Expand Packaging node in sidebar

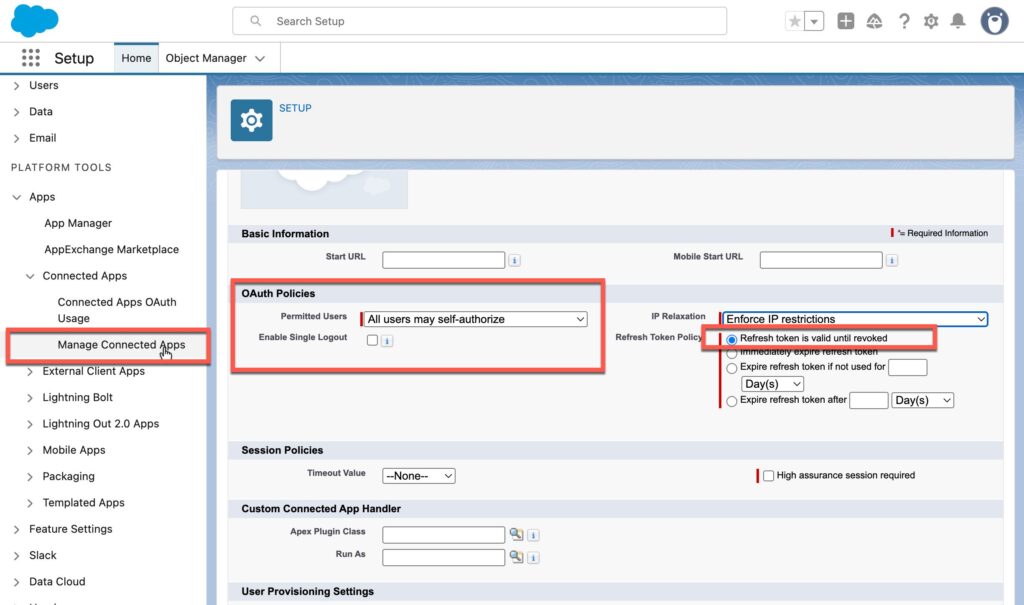click(29, 476)
